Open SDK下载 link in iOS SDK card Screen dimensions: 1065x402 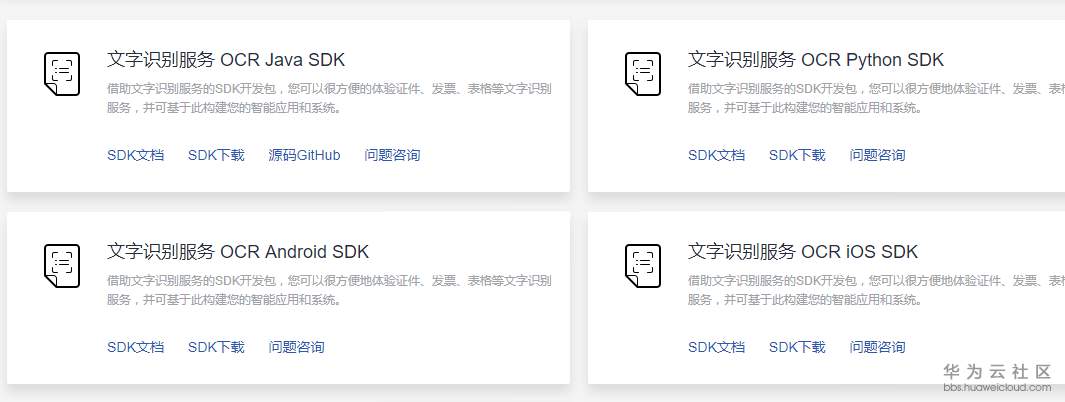click(797, 348)
